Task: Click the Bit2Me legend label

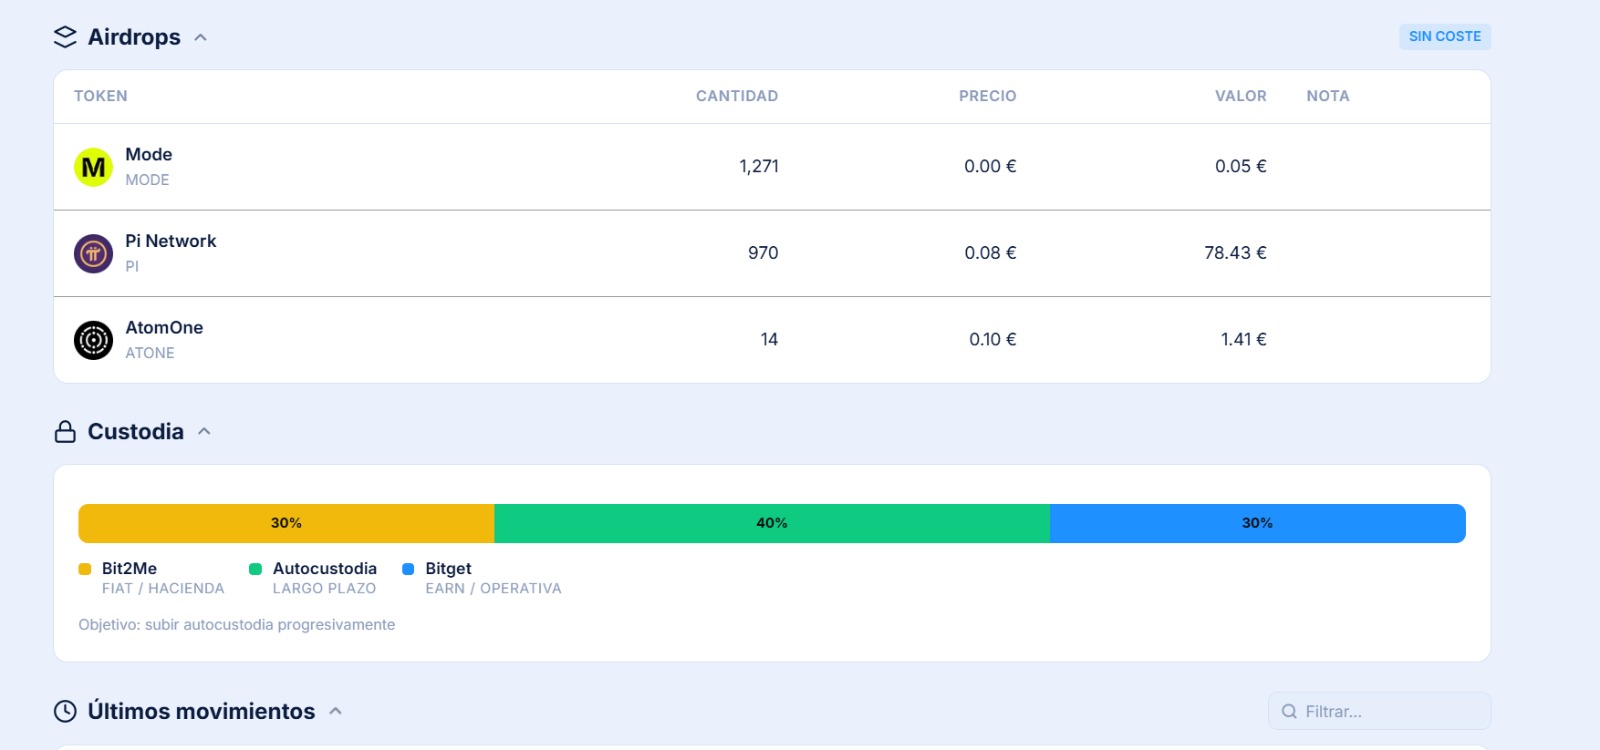Action: 129,568
